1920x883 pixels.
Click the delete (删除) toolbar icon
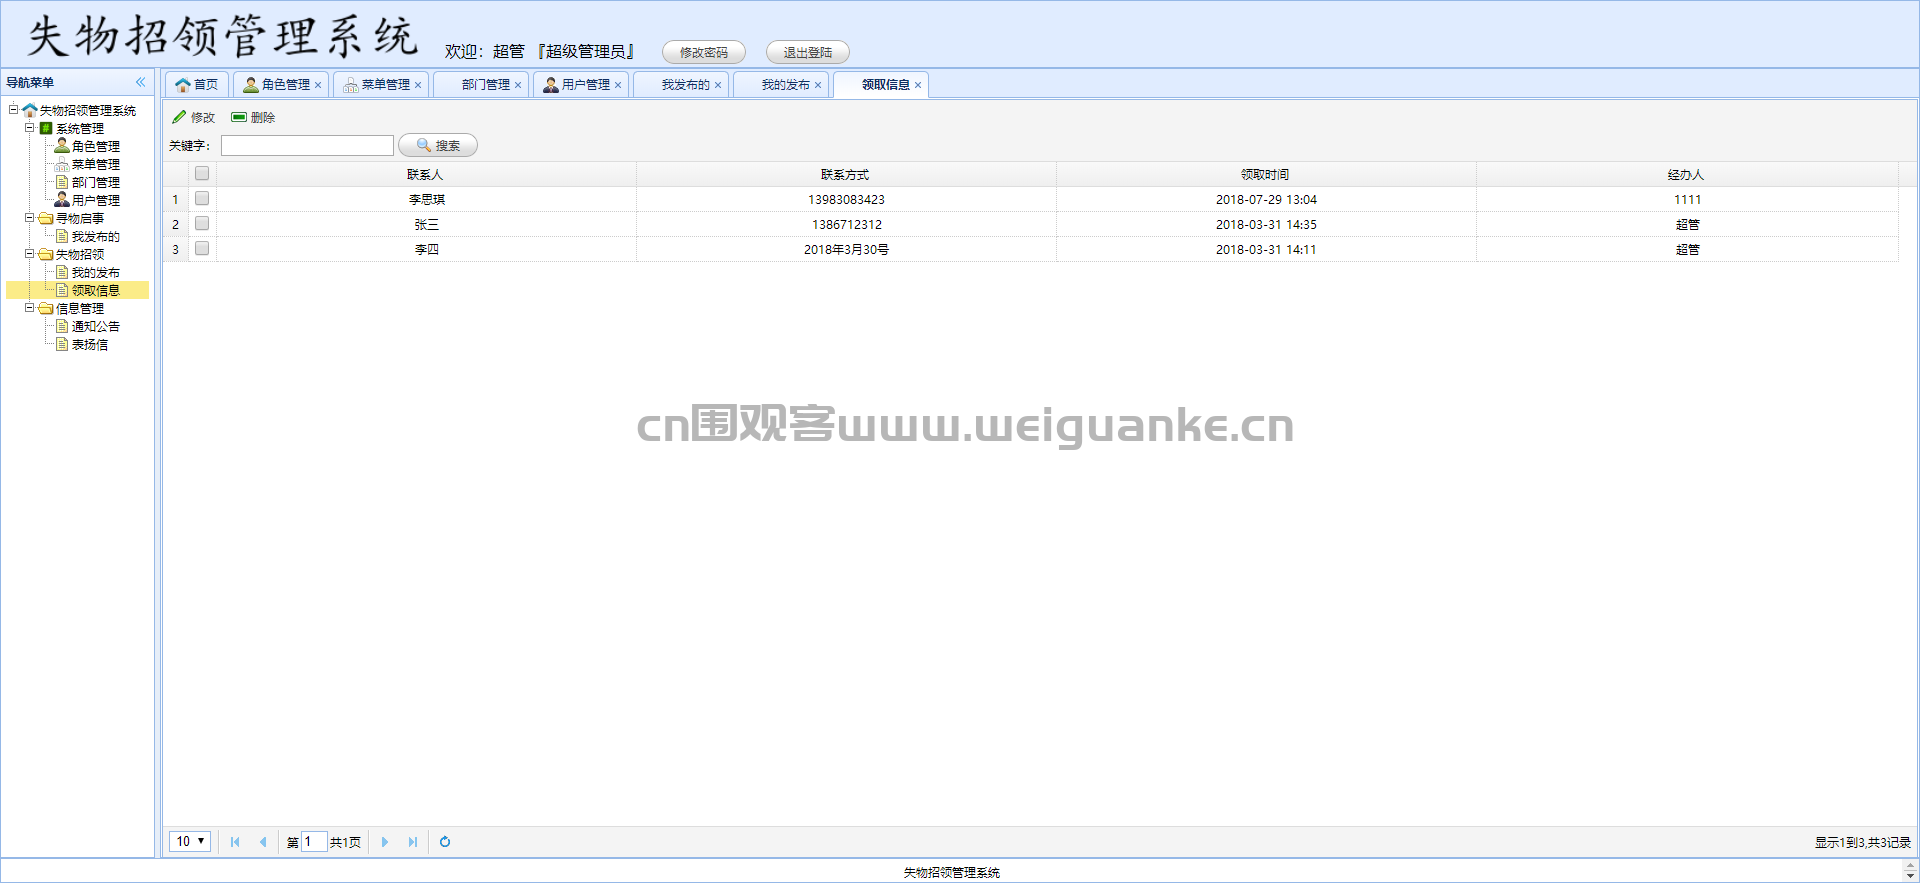[239, 117]
